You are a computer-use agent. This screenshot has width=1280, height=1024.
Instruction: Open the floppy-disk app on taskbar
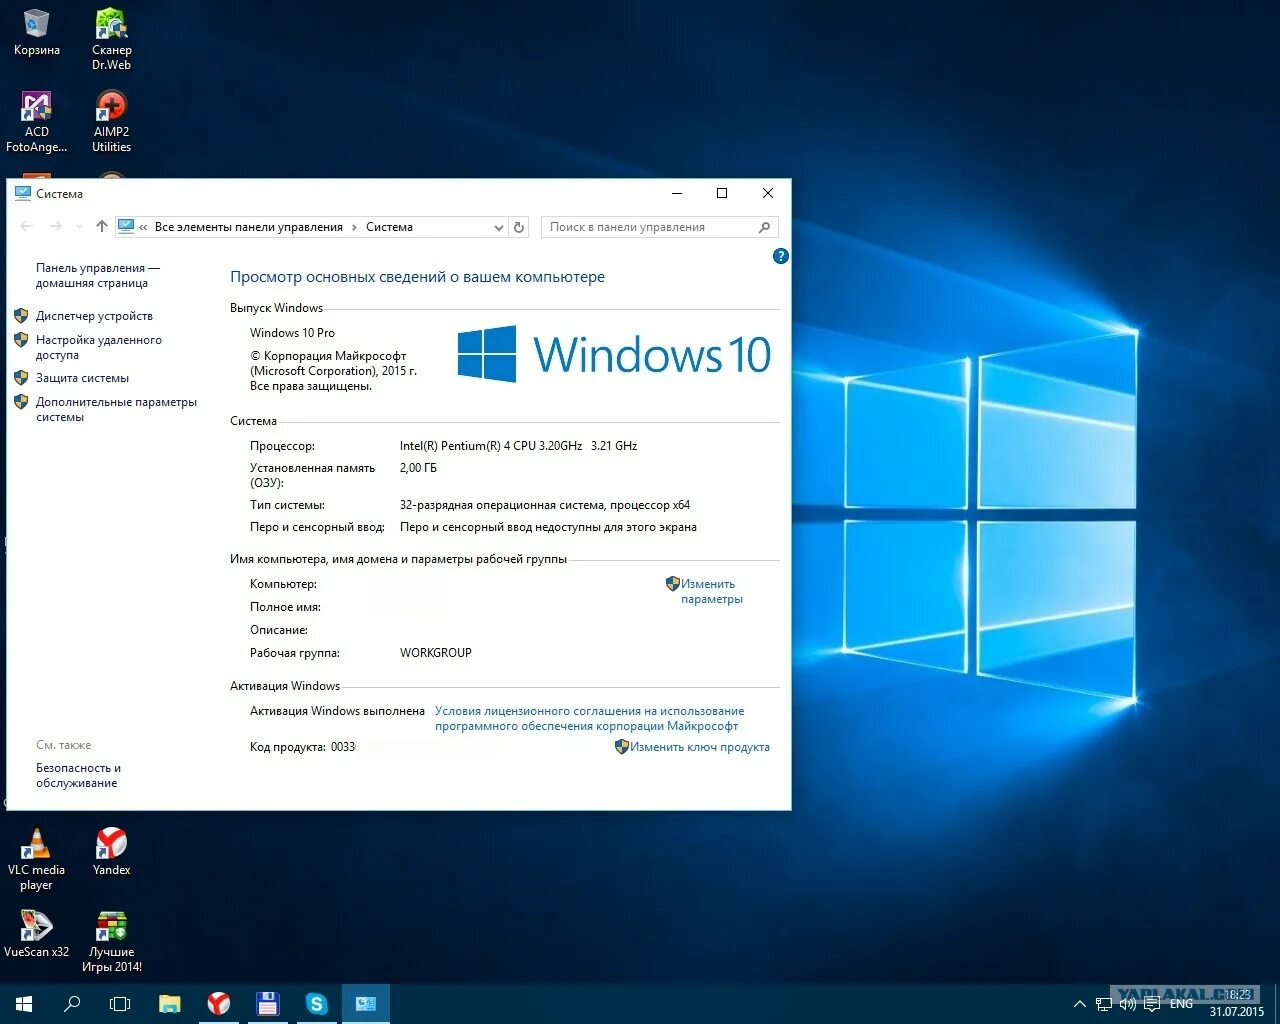click(x=267, y=1003)
